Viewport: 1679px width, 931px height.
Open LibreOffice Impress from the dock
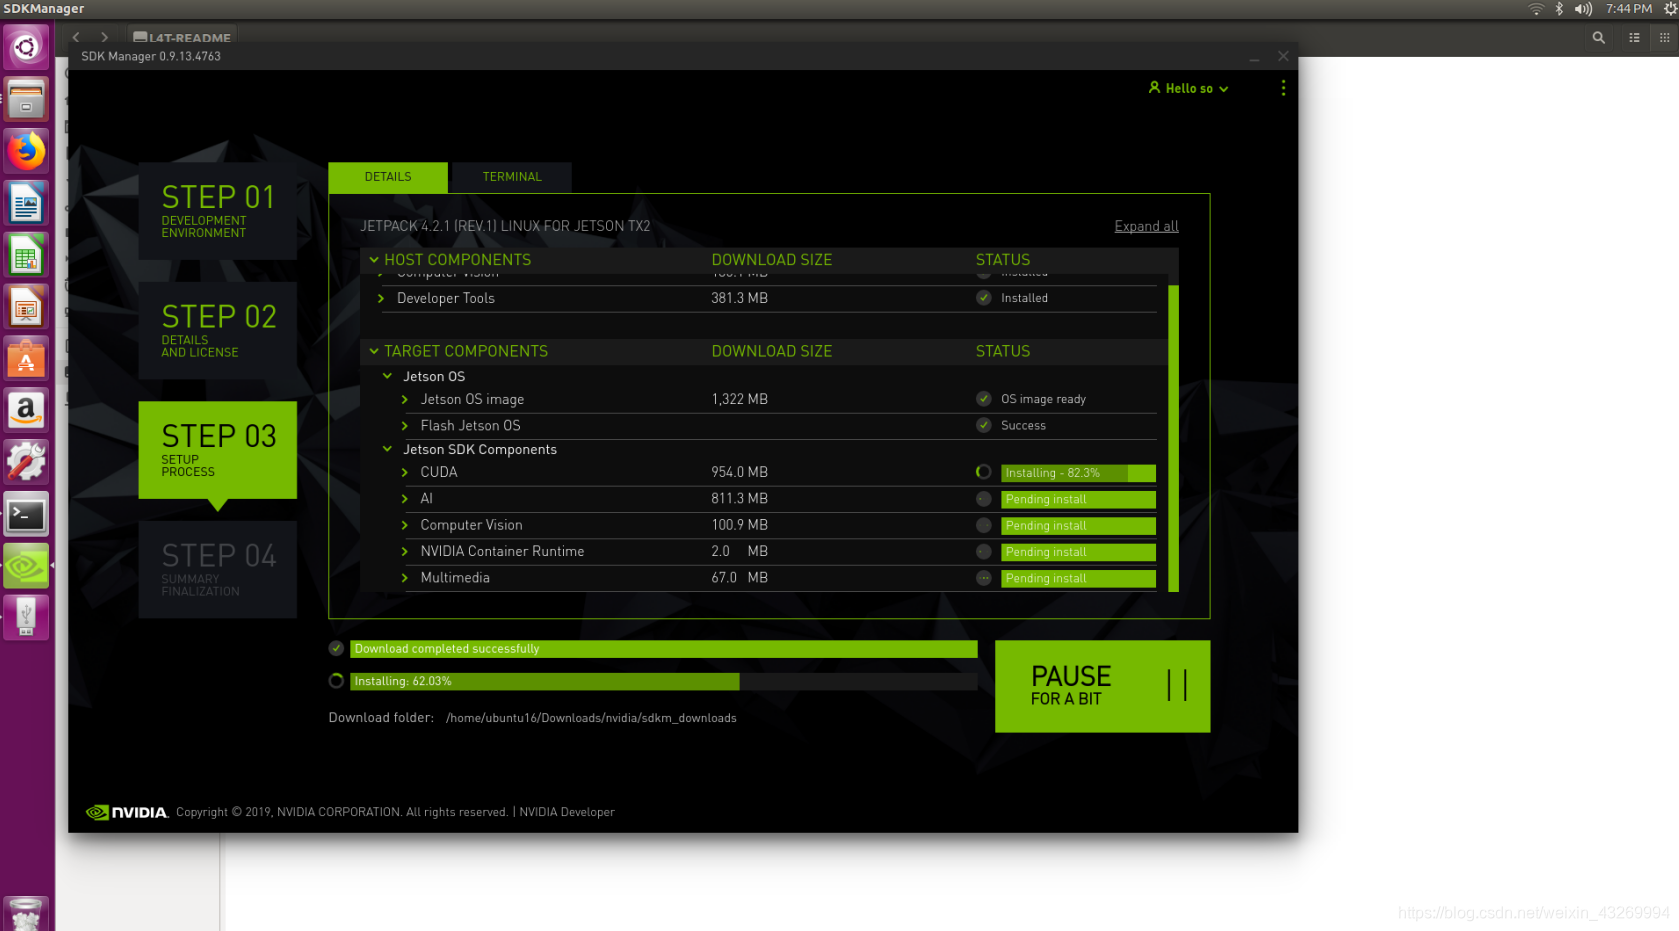(26, 307)
